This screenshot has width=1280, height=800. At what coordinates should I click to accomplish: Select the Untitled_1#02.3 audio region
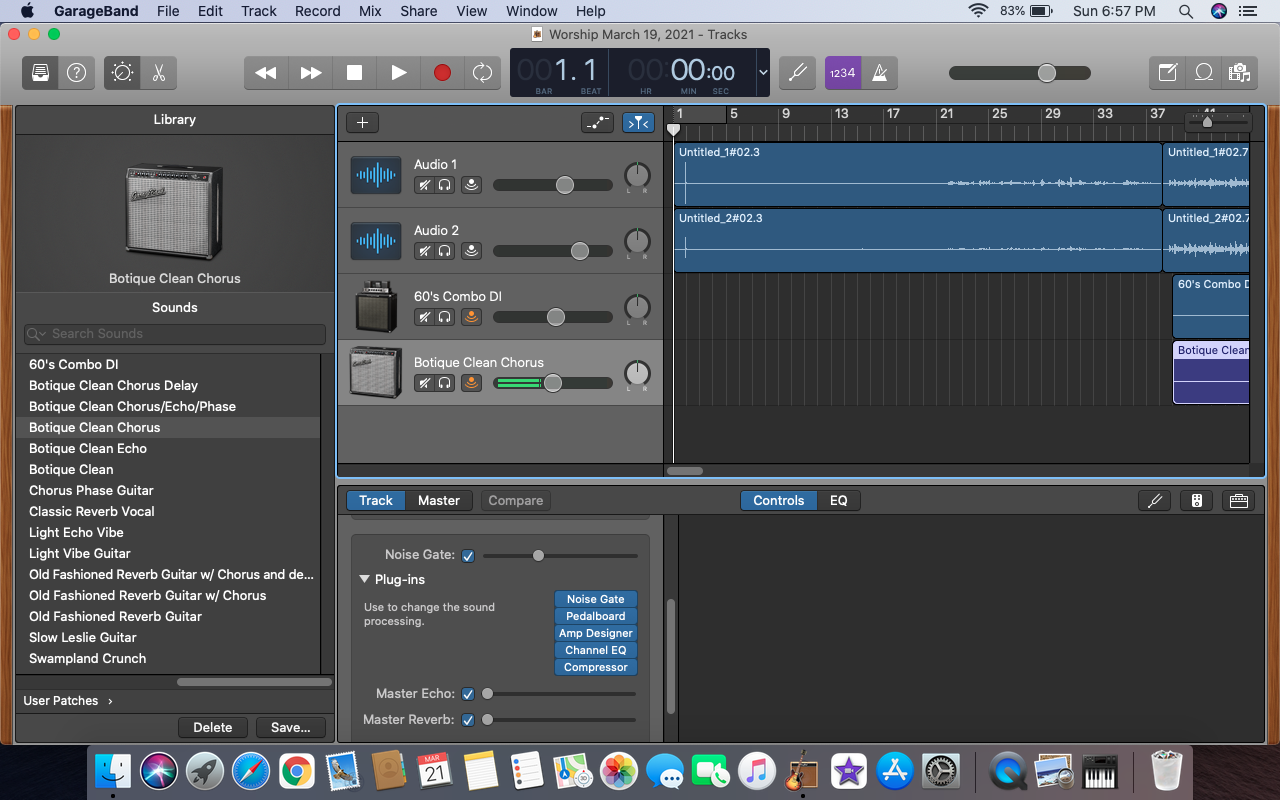[918, 175]
